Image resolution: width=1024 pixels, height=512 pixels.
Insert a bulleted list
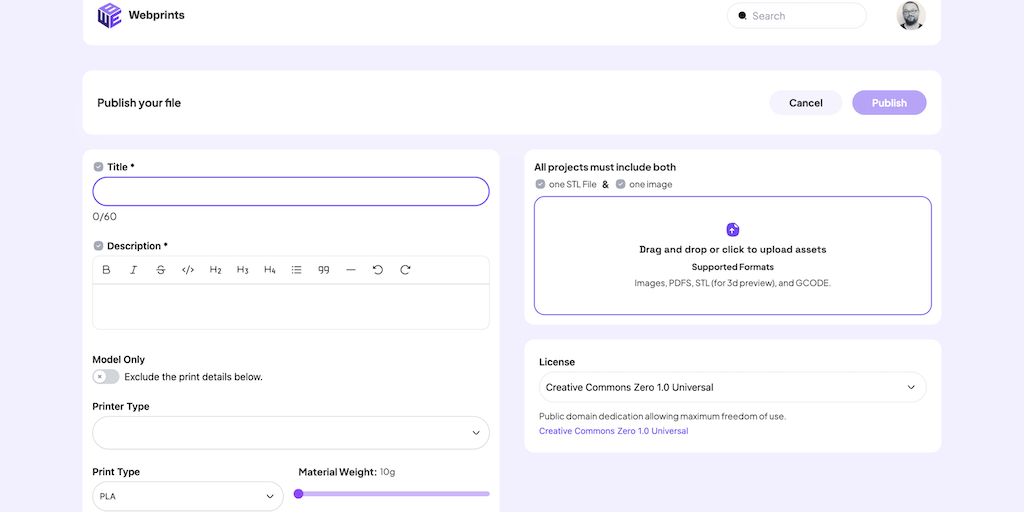pyautogui.click(x=296, y=270)
